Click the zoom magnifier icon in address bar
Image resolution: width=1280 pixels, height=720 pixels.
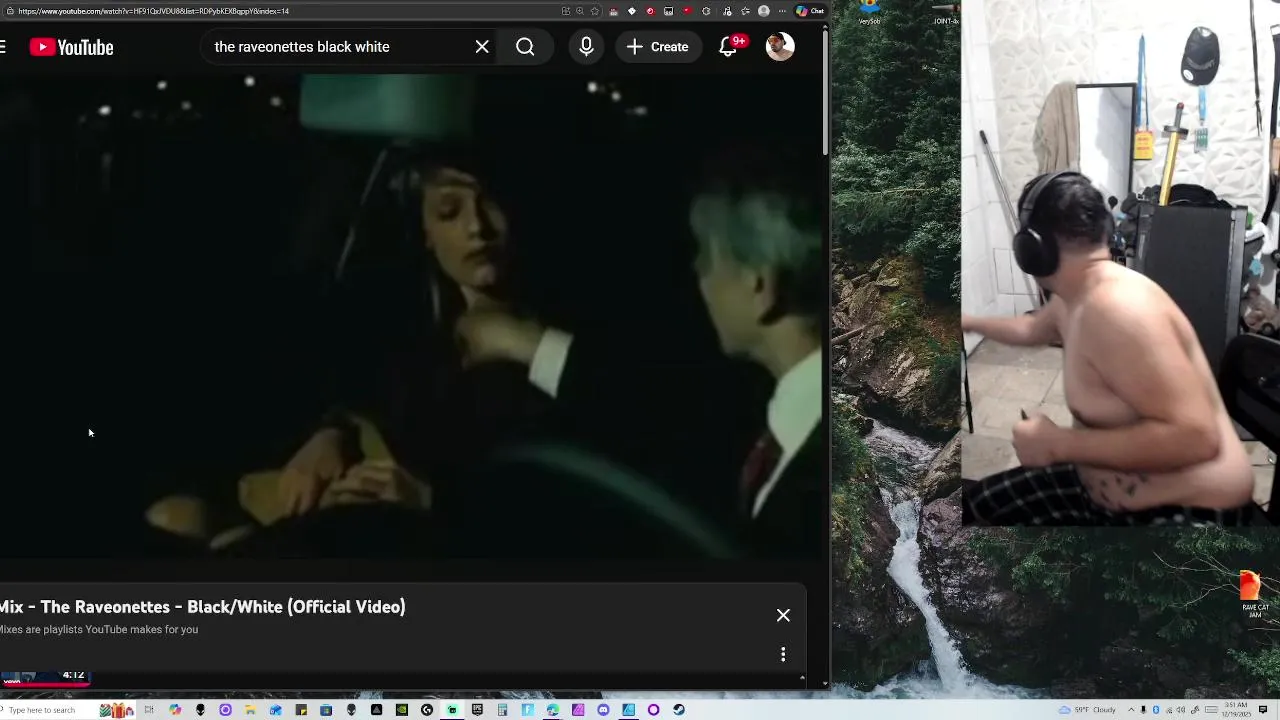pos(580,11)
